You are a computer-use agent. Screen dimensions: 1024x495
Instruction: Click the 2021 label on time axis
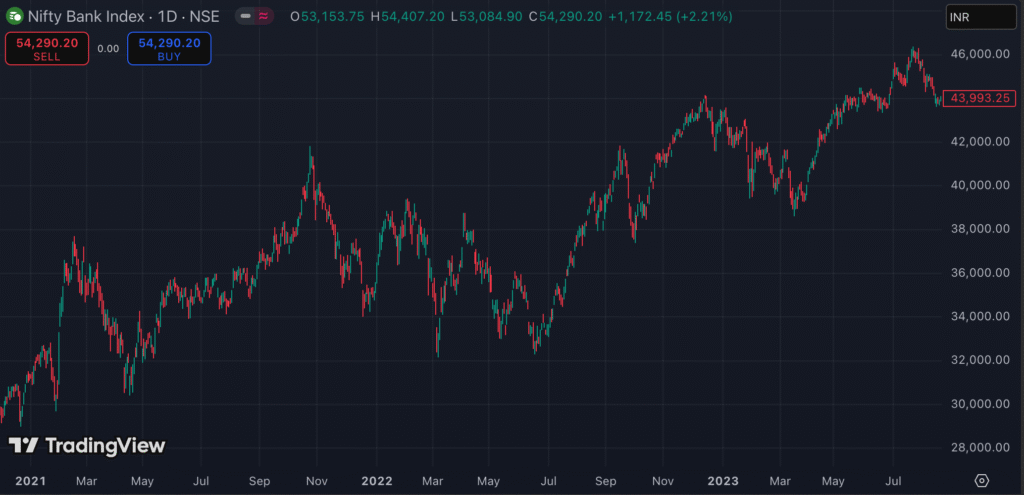(30, 481)
